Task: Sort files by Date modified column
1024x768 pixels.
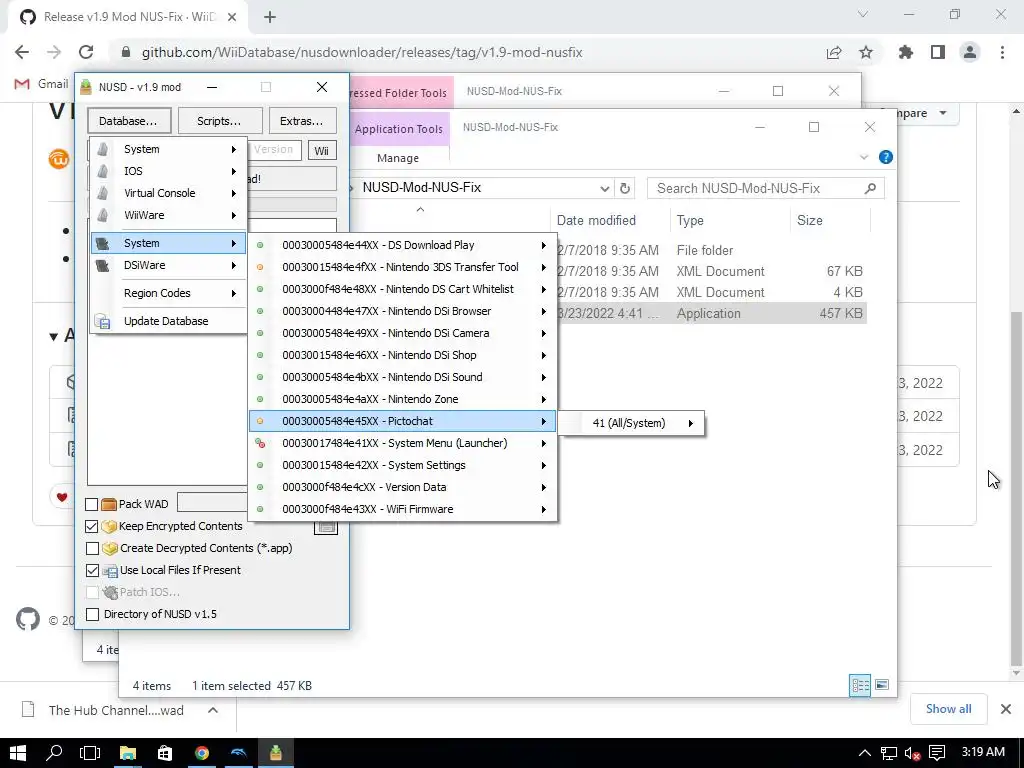Action: coord(596,221)
